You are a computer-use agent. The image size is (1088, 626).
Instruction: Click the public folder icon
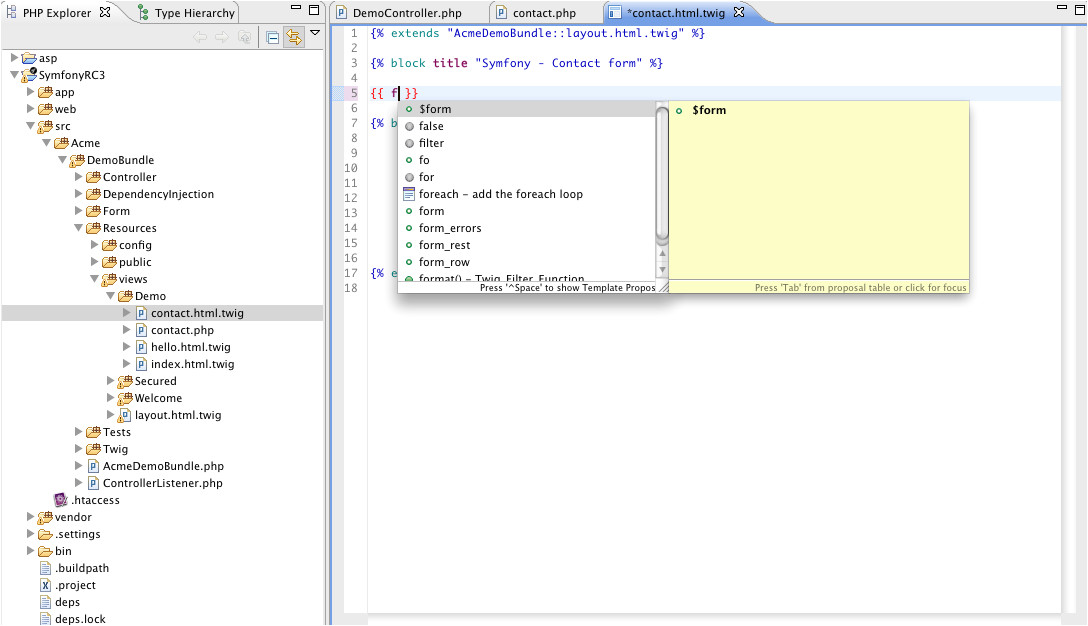pos(109,262)
